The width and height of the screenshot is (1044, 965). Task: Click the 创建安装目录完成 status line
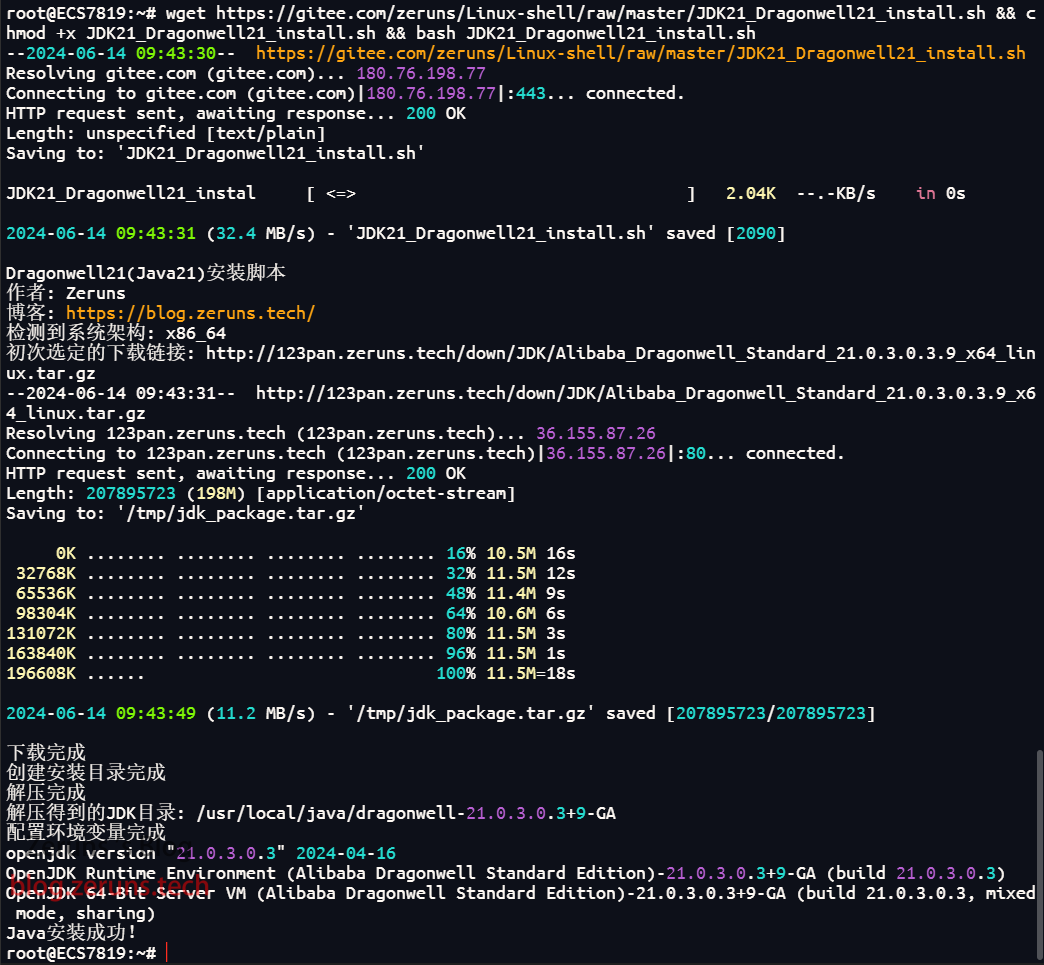click(x=86, y=773)
